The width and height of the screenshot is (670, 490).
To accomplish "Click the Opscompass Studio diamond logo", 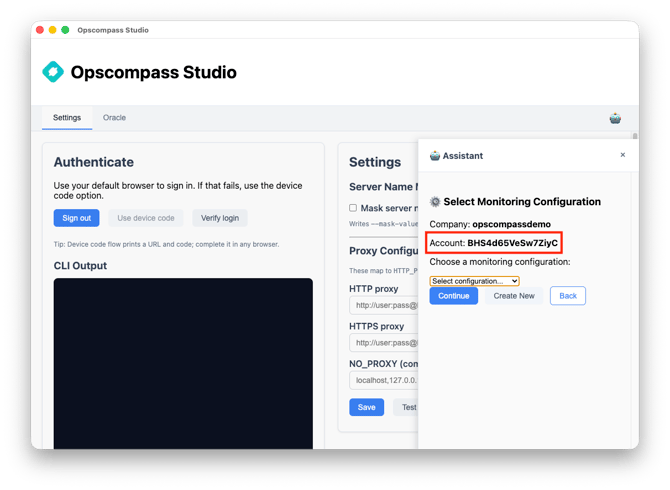I will click(53, 72).
